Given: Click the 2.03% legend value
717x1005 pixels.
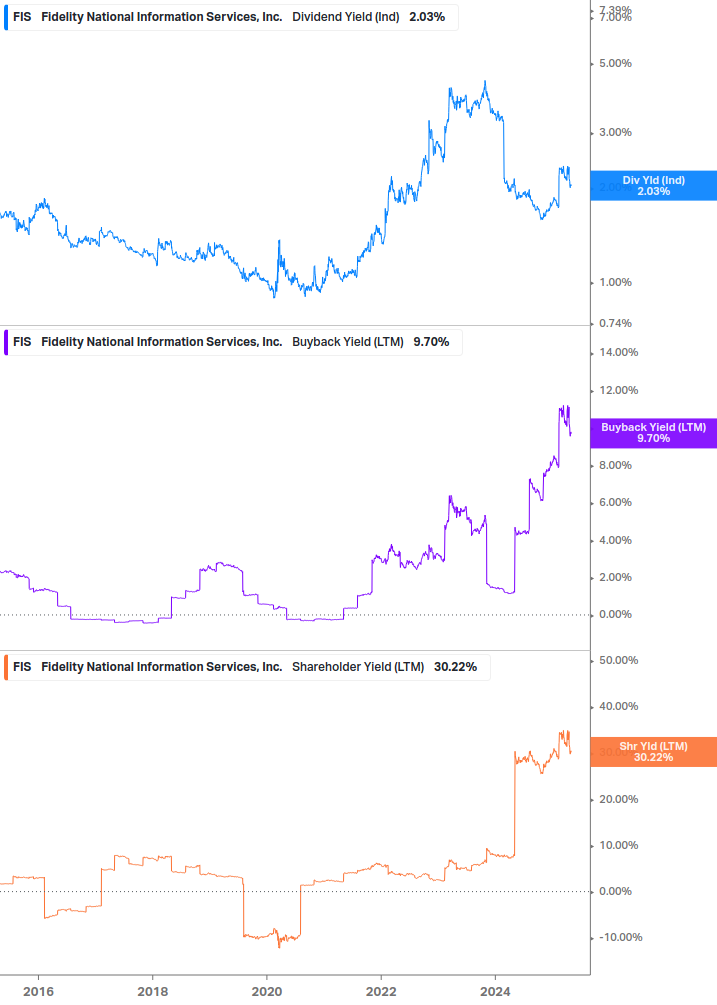Looking at the screenshot, I should point(427,17).
